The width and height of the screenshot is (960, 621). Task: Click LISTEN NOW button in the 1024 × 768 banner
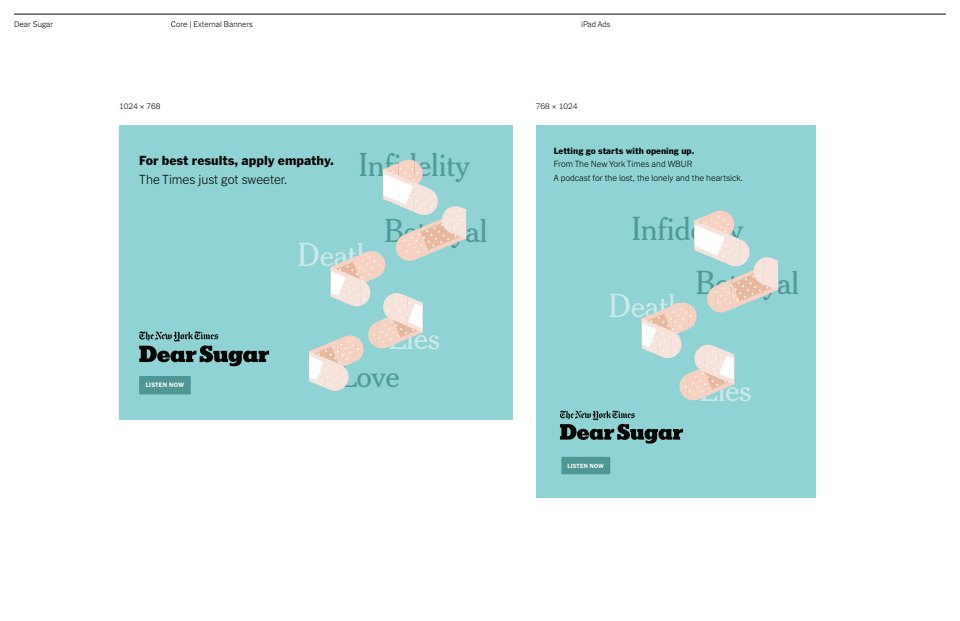tap(165, 385)
